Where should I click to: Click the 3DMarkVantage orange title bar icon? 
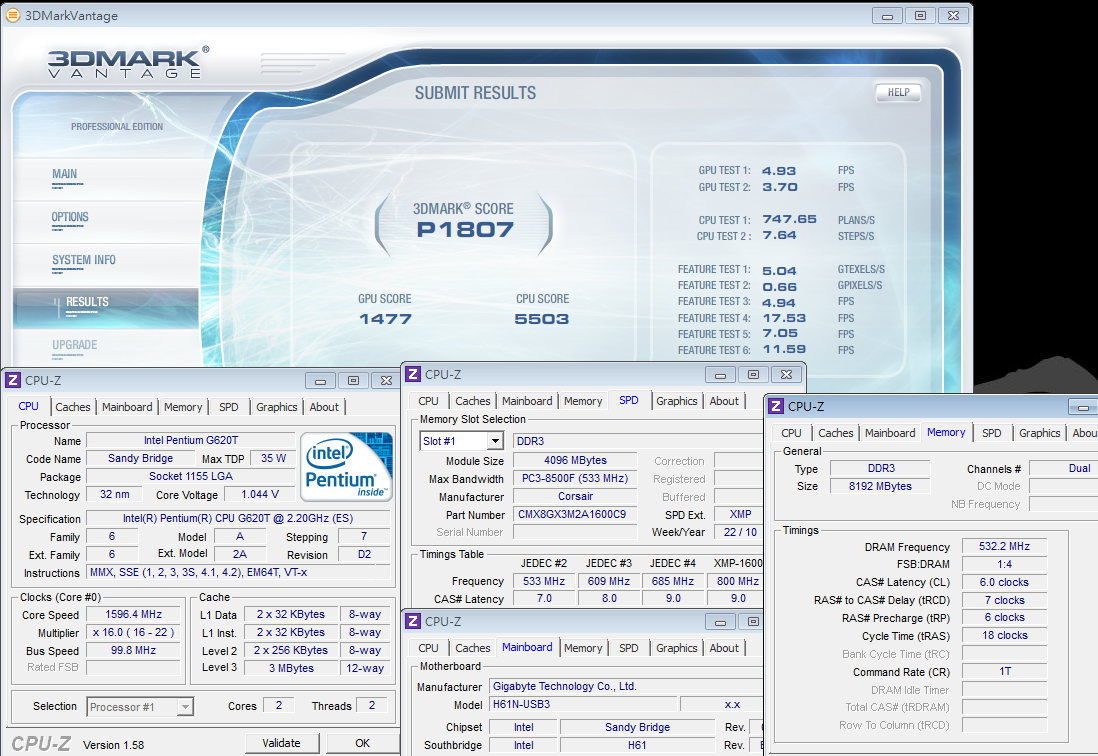click(12, 15)
